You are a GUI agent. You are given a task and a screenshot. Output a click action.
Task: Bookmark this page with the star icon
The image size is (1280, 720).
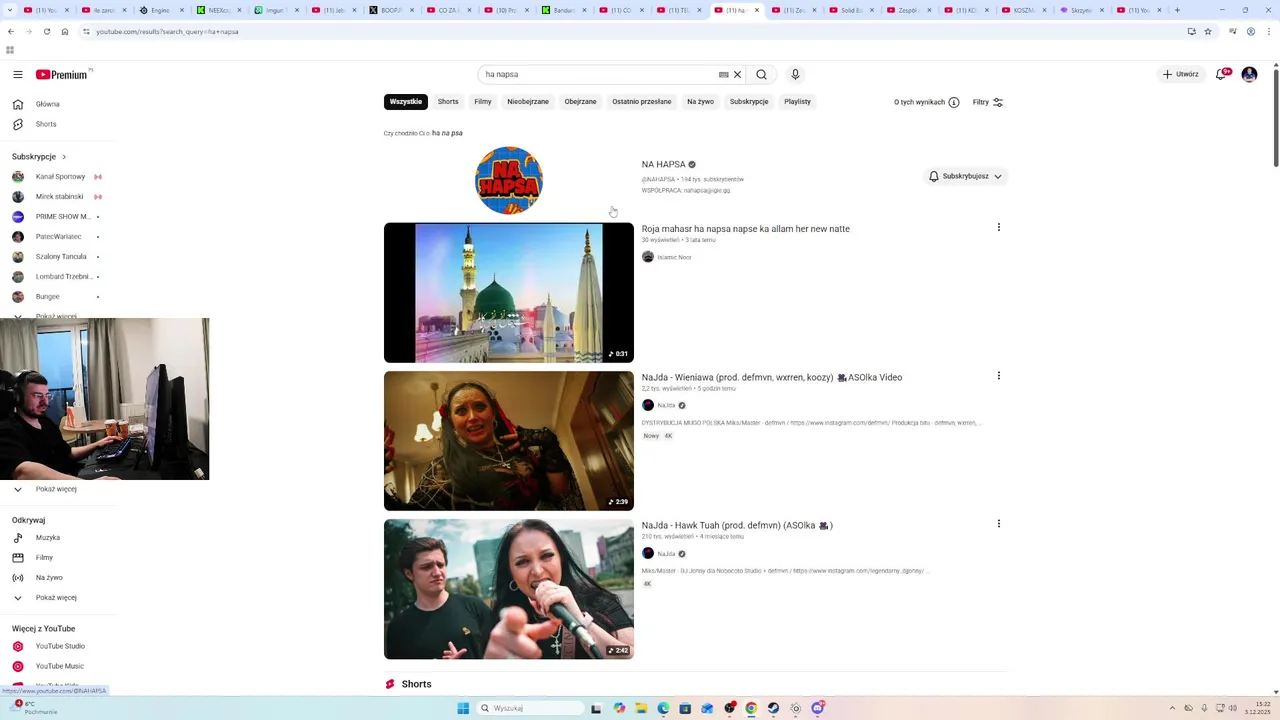point(1208,32)
